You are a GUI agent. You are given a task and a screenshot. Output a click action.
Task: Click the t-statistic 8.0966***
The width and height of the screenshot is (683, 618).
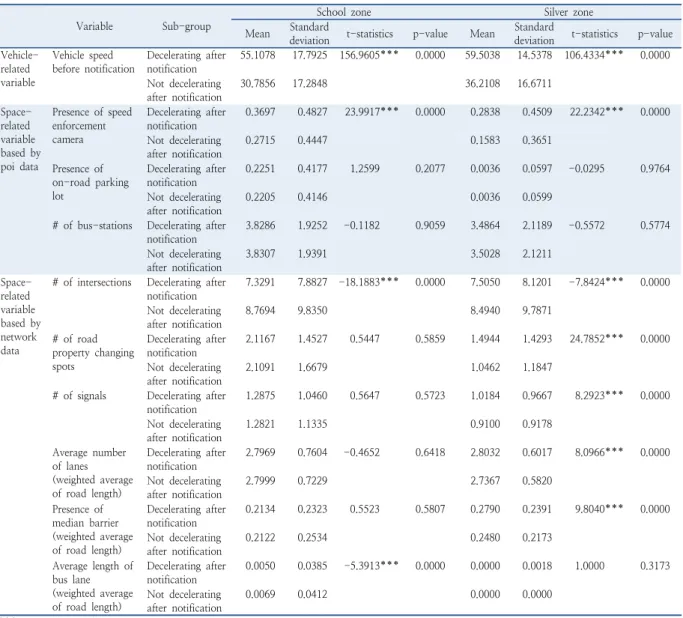click(x=599, y=453)
